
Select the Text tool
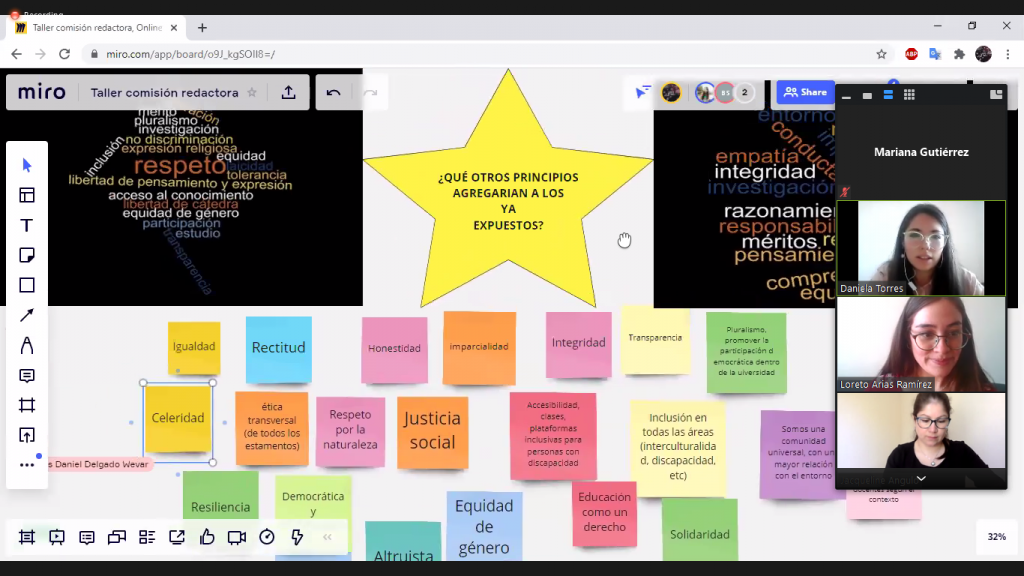27,225
